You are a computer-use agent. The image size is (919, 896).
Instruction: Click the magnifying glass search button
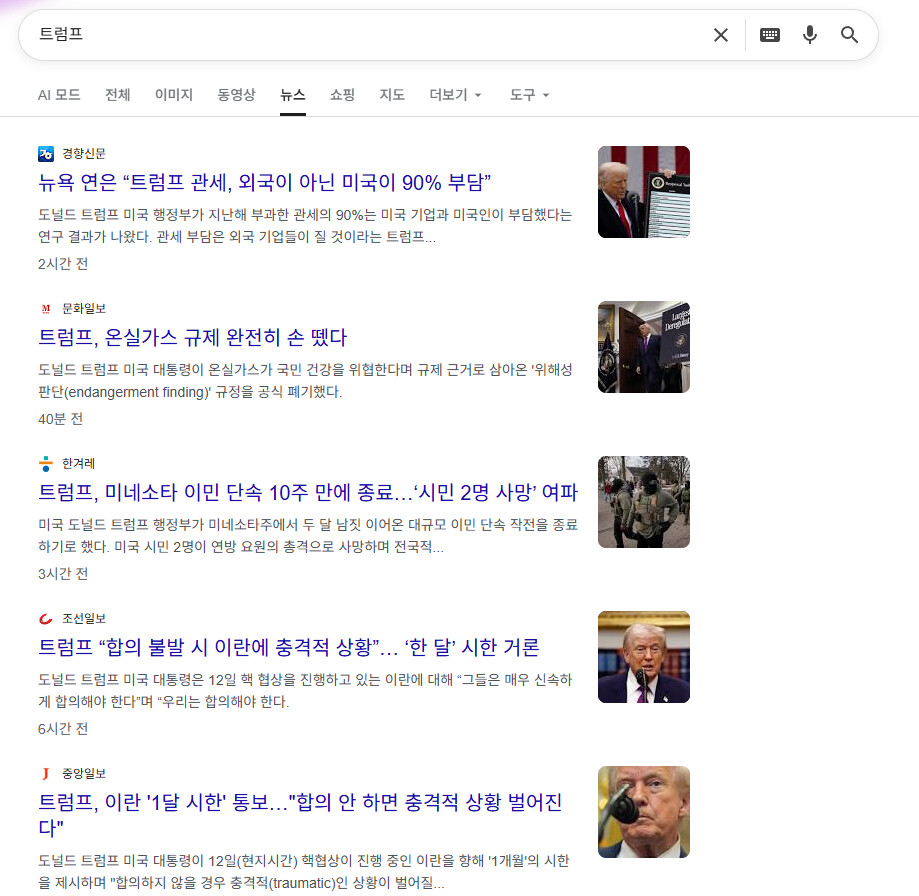(x=849, y=35)
